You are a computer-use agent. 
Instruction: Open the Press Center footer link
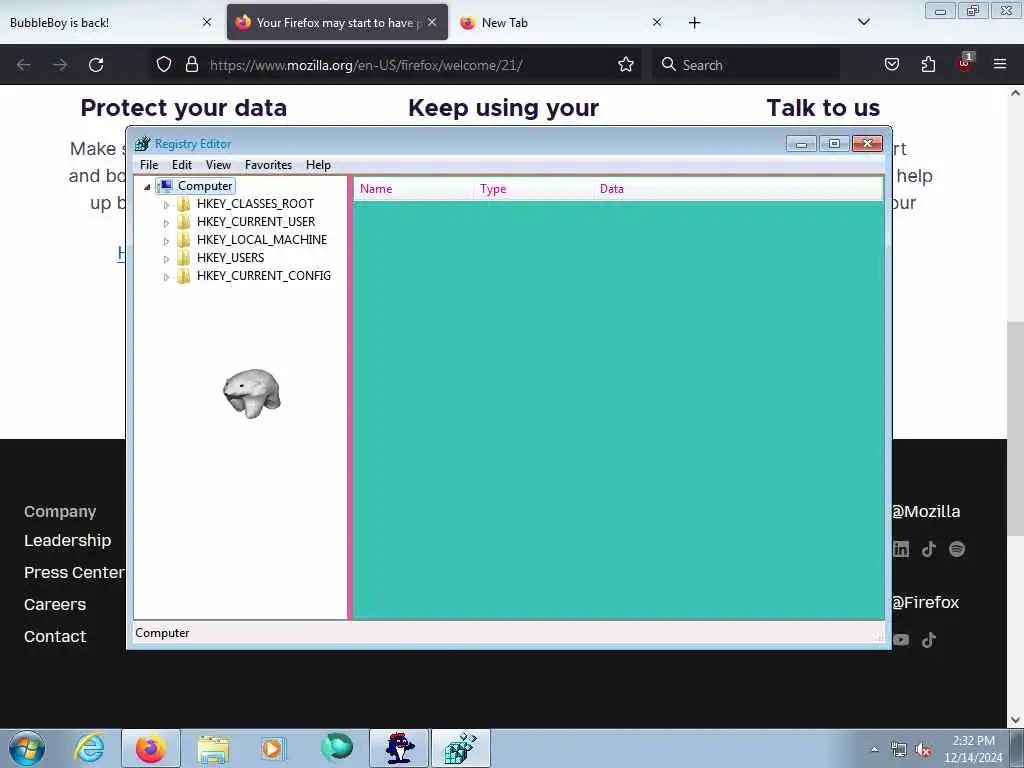[74, 573]
